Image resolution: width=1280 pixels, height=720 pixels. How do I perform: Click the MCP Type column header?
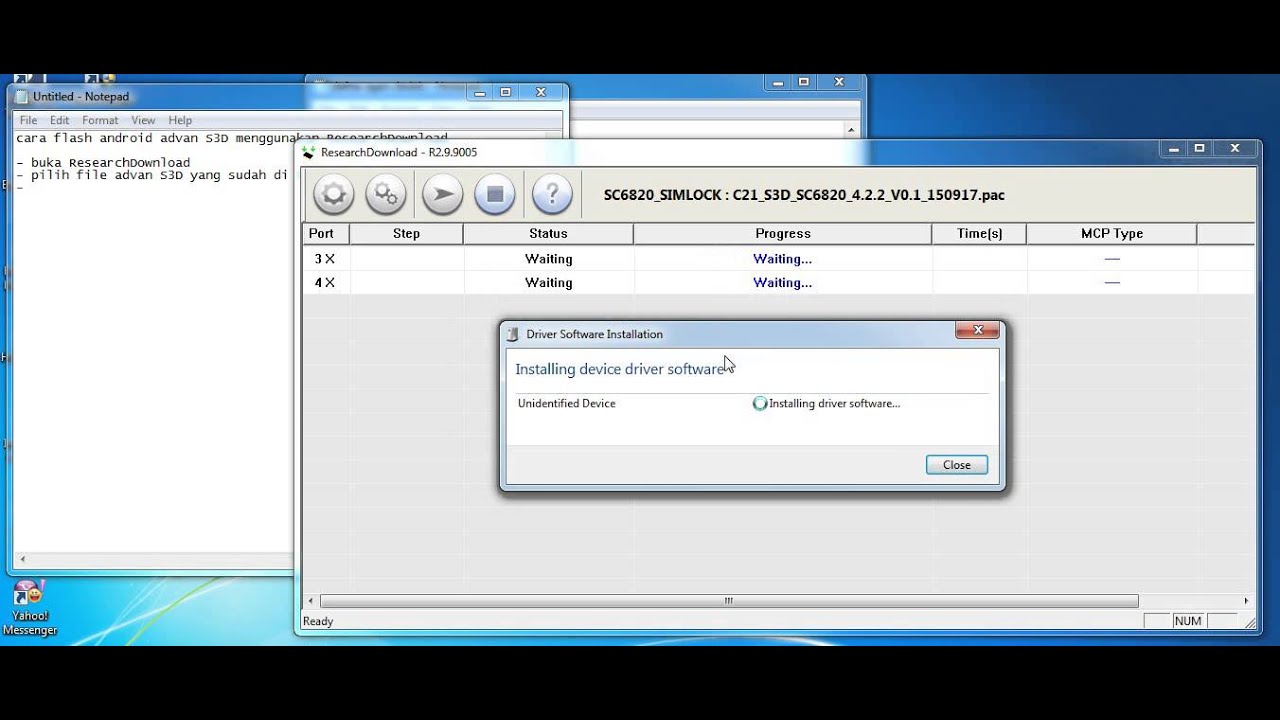pyautogui.click(x=1112, y=233)
